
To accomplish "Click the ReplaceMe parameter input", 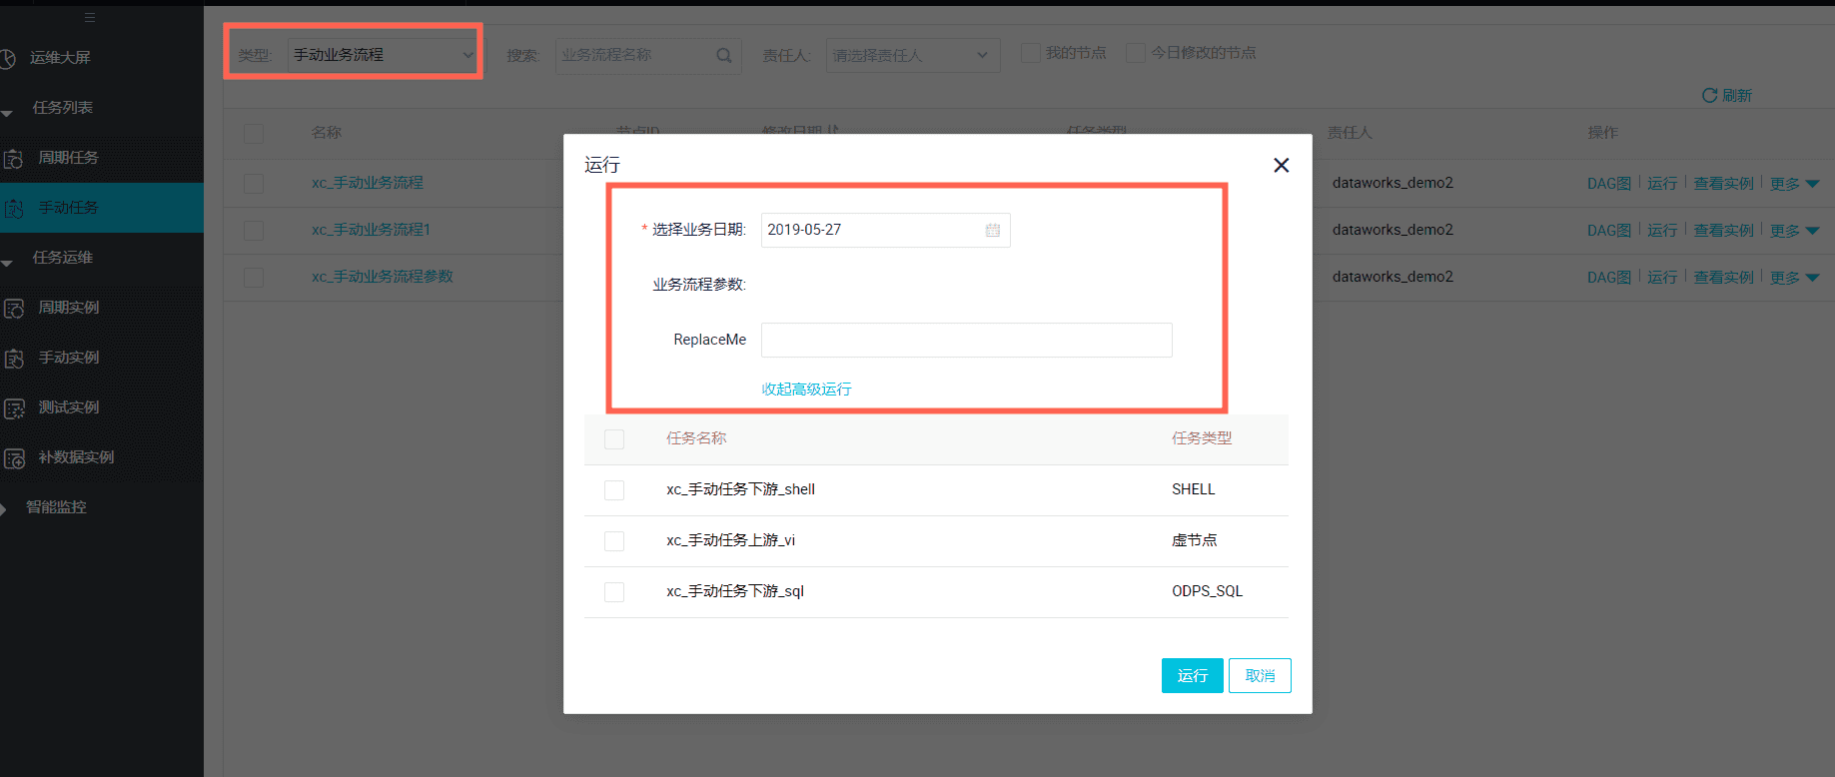I will [x=966, y=340].
